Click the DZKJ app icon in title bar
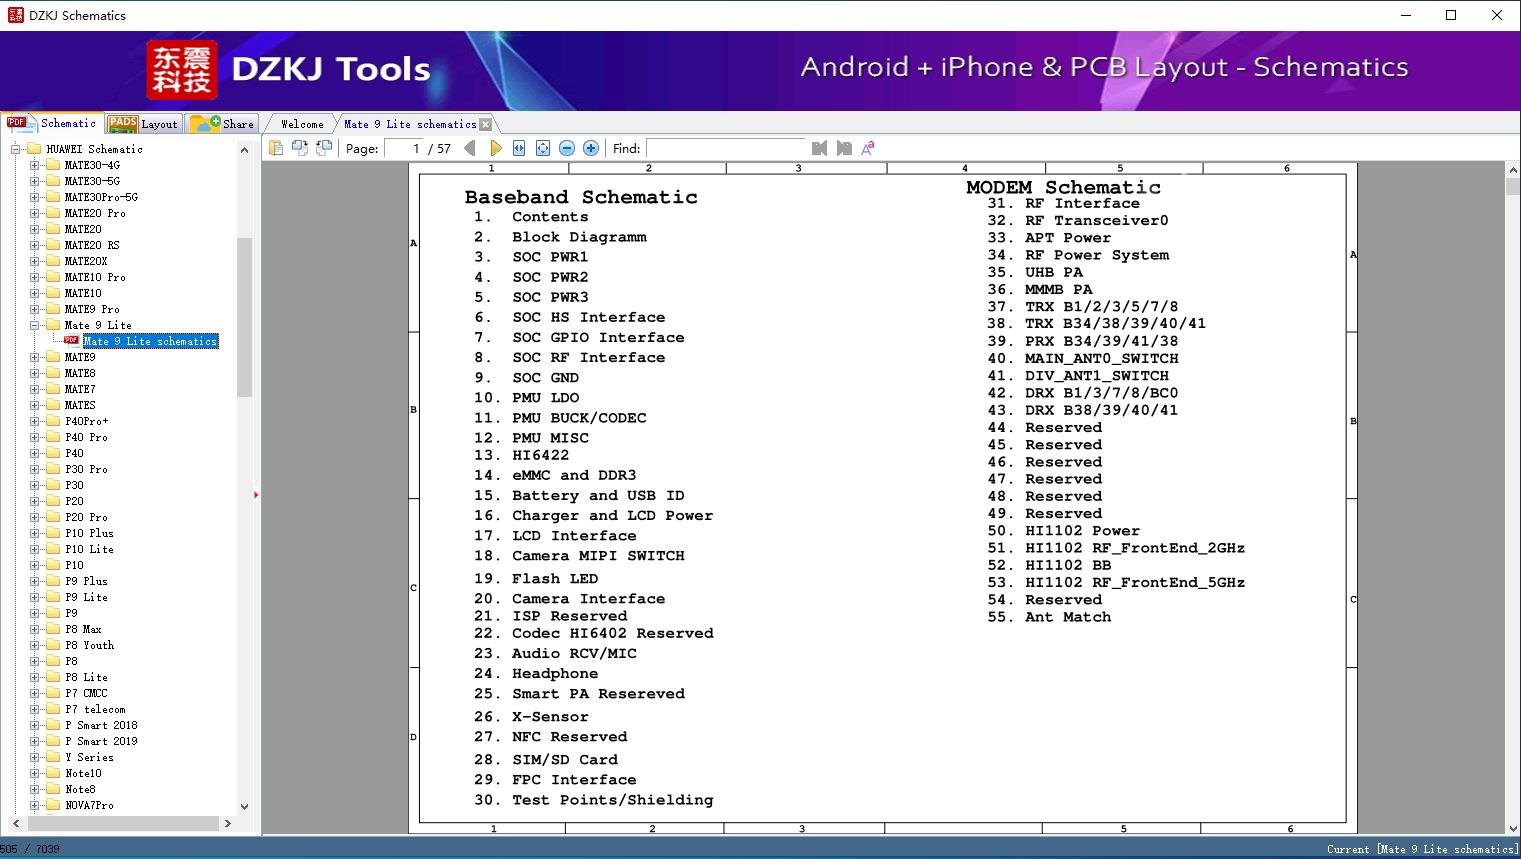 15,15
